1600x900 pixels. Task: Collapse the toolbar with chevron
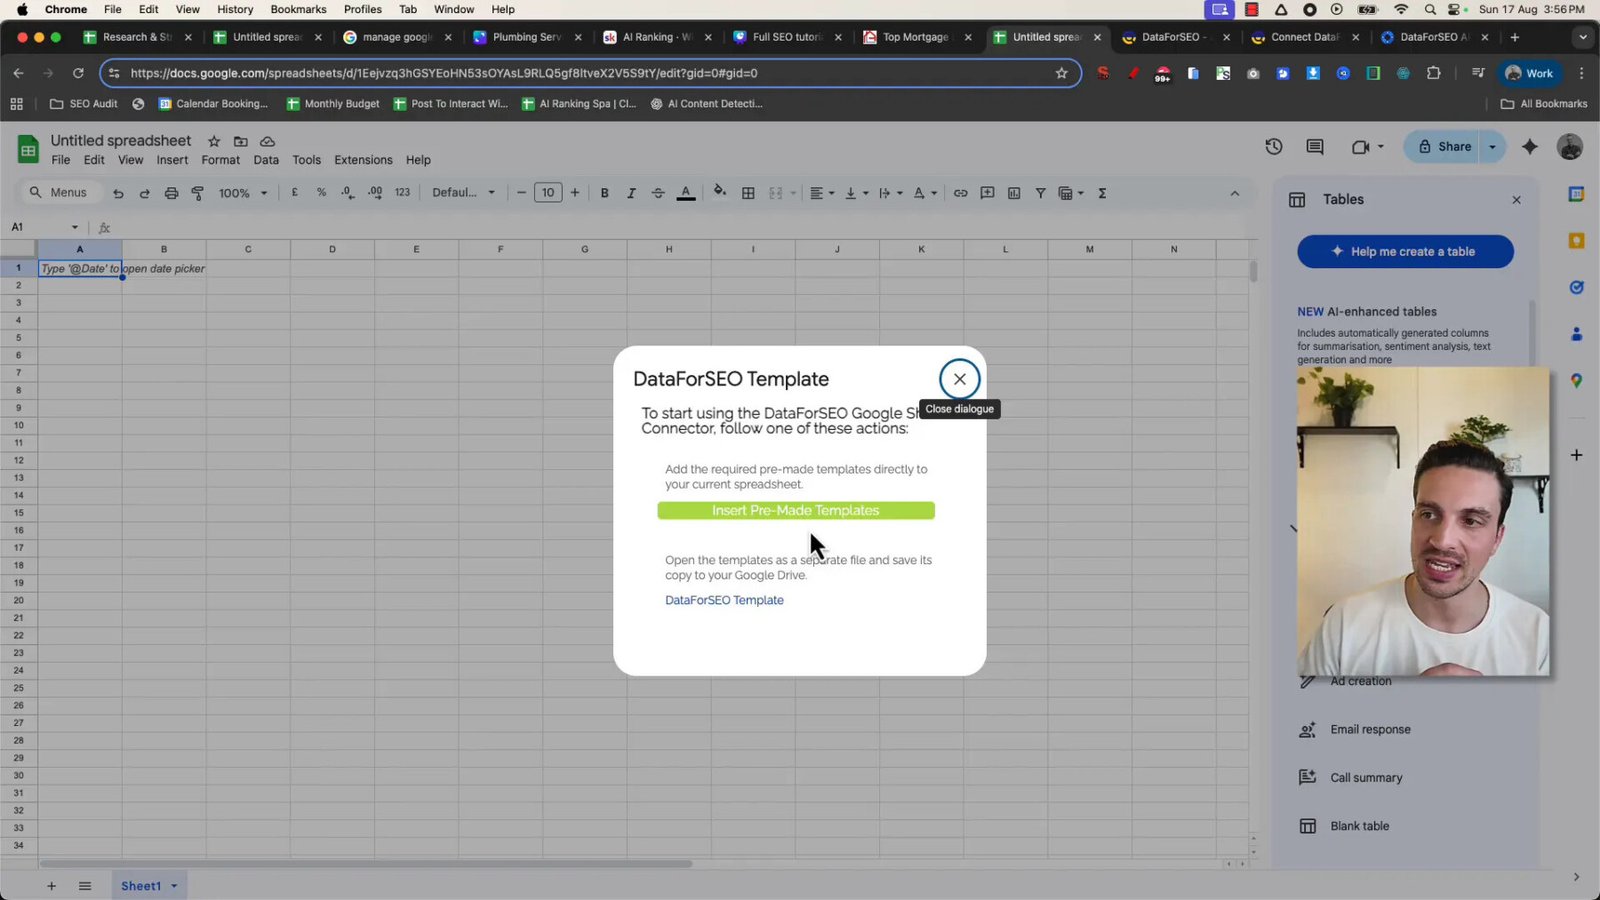[1234, 193]
